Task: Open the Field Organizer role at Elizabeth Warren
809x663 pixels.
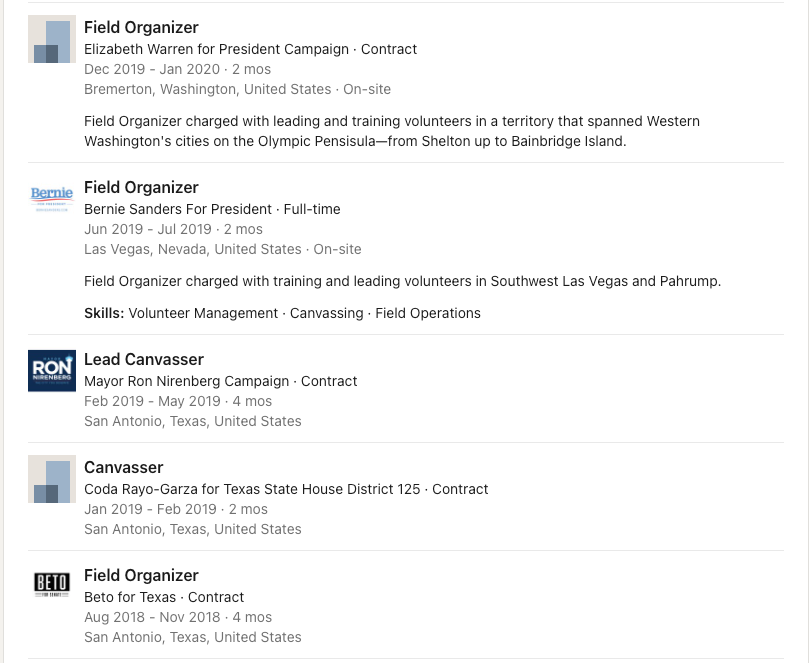Action: (x=141, y=27)
